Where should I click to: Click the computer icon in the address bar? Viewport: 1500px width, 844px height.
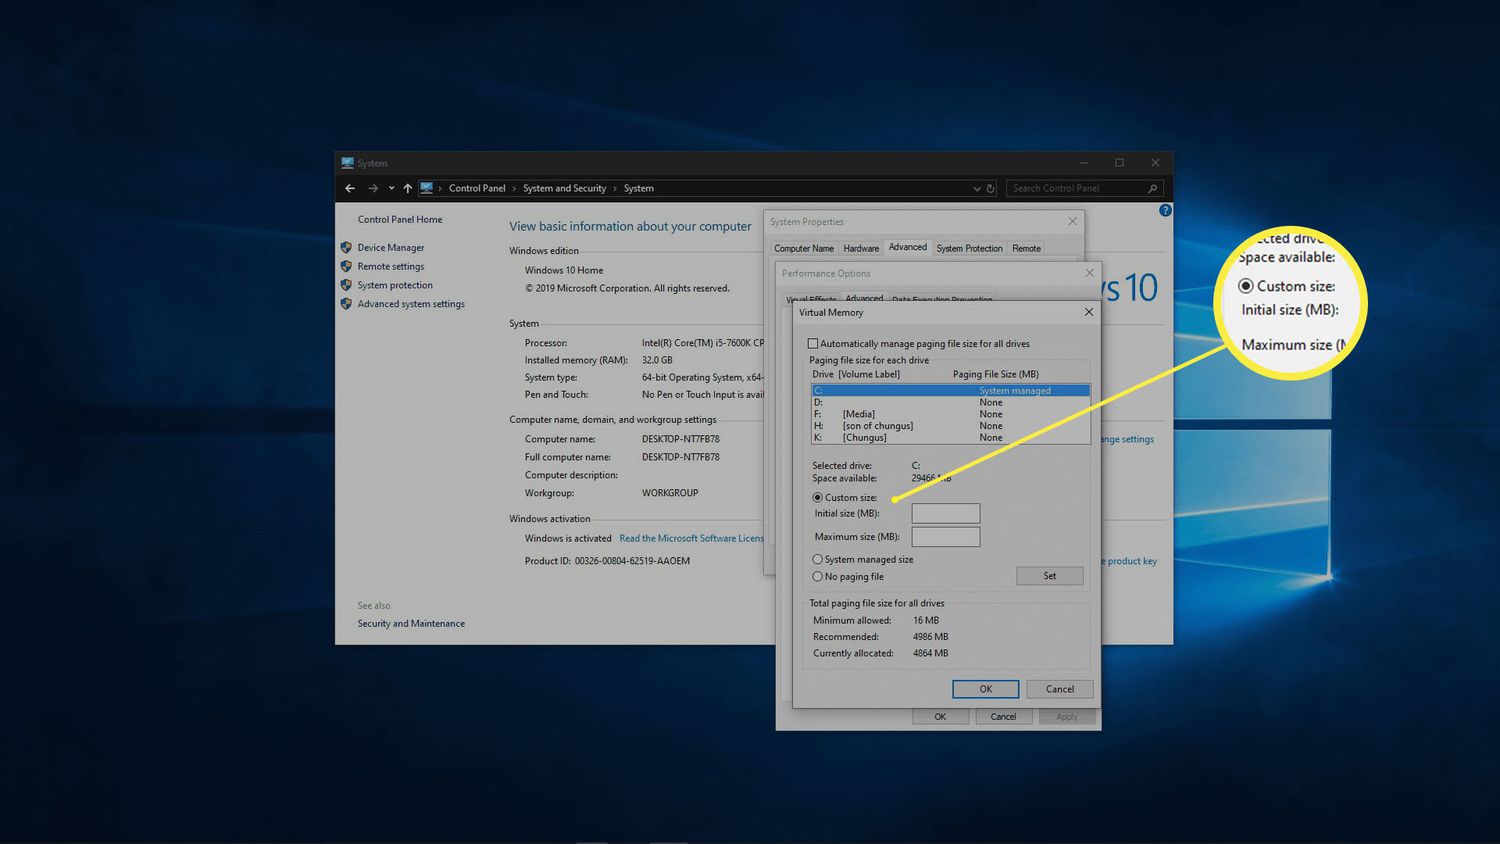click(x=427, y=188)
